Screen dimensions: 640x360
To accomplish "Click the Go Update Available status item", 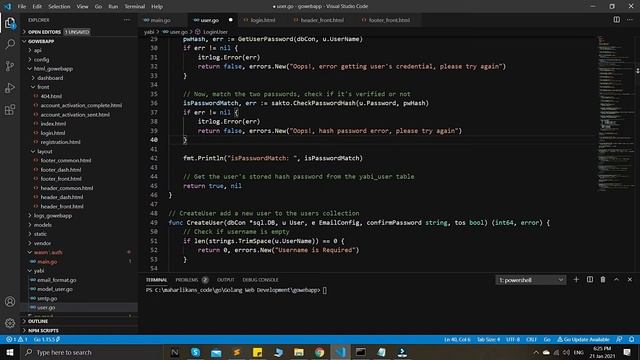I will [x=583, y=339].
